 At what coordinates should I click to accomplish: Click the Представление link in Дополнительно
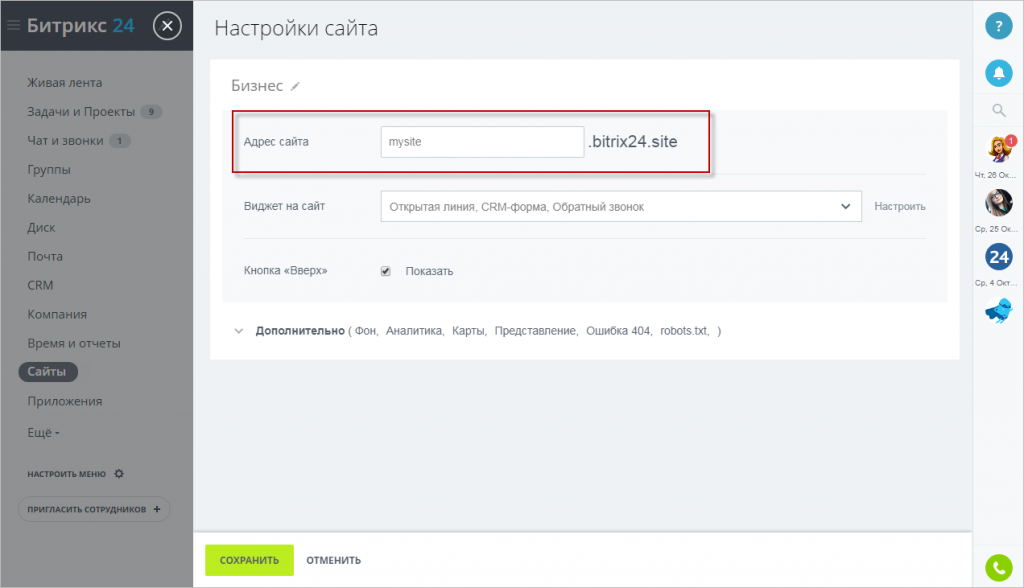pos(536,331)
